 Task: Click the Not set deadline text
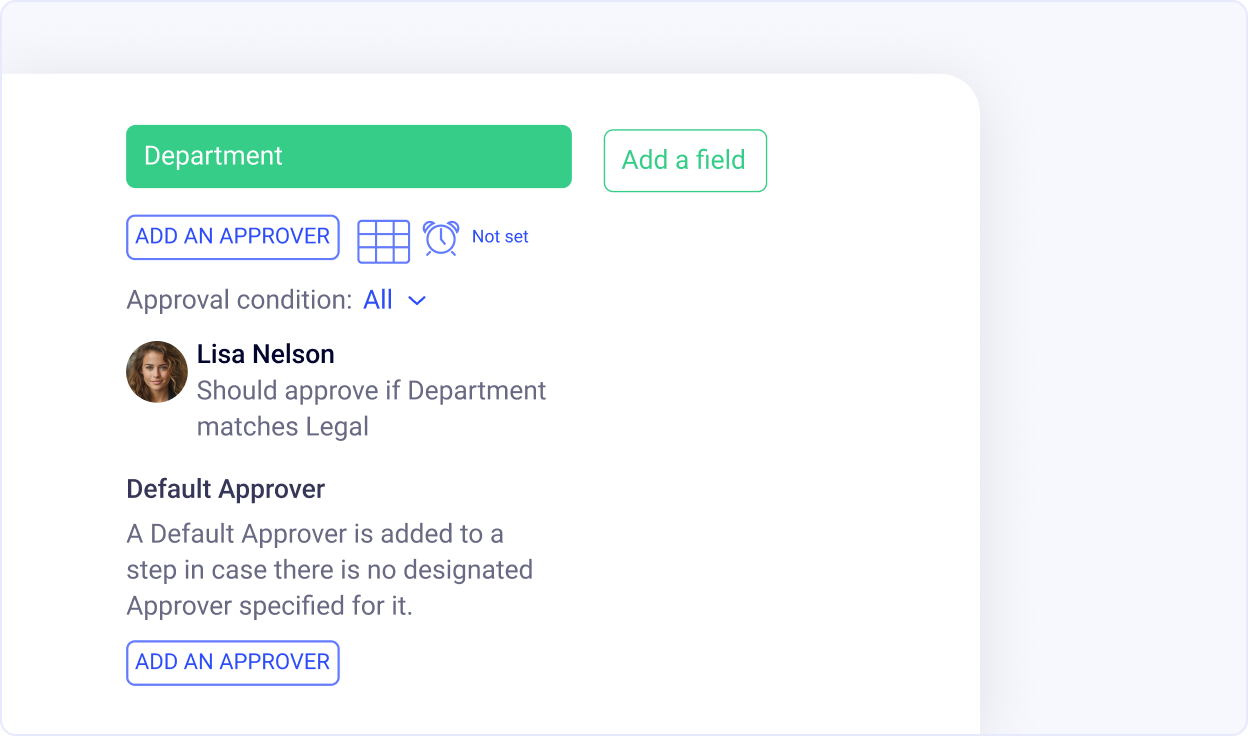[500, 237]
